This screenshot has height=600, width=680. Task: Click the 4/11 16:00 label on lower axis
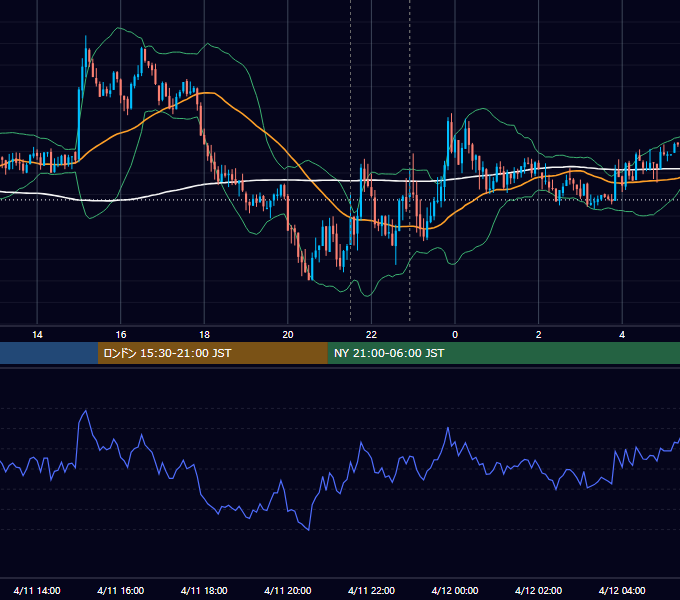[121, 590]
